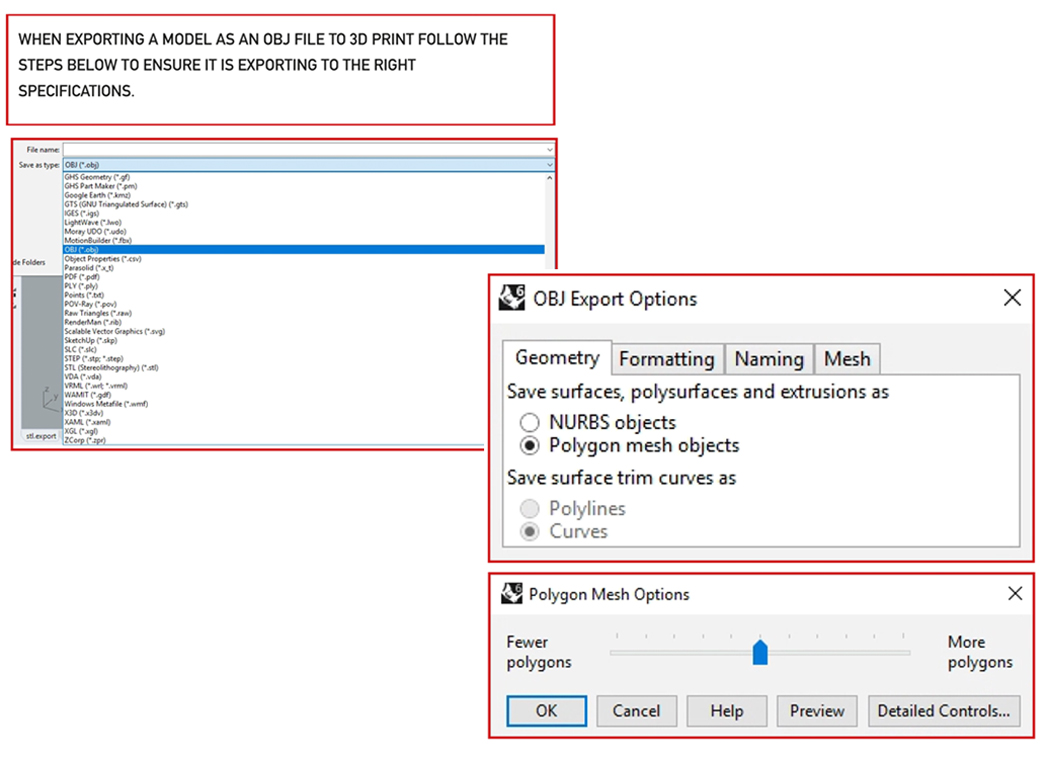Click the scroll up arrow in type list

(x=549, y=177)
